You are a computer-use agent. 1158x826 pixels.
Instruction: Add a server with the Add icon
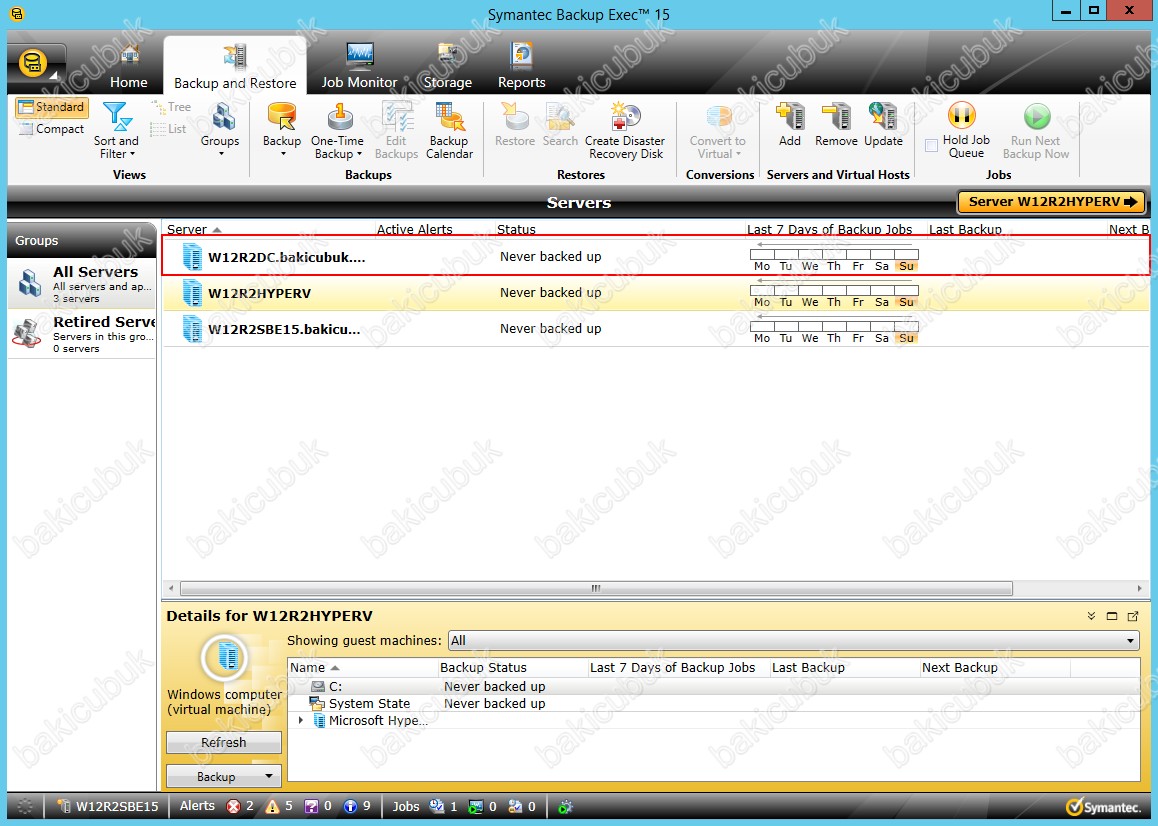(x=789, y=117)
